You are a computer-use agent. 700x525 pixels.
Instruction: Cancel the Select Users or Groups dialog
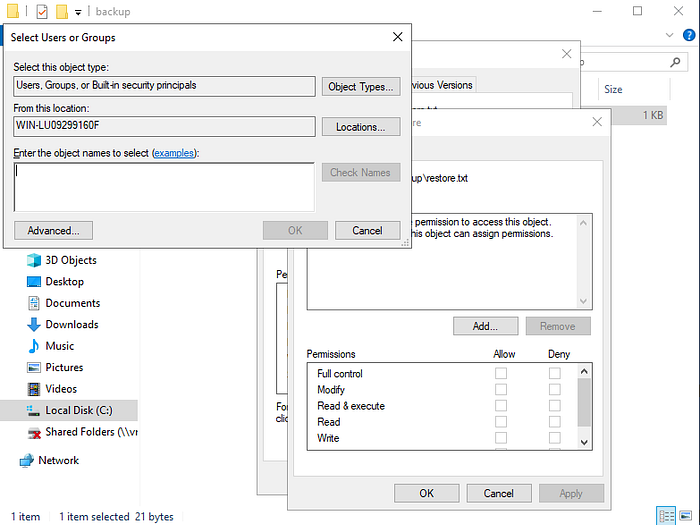367,230
